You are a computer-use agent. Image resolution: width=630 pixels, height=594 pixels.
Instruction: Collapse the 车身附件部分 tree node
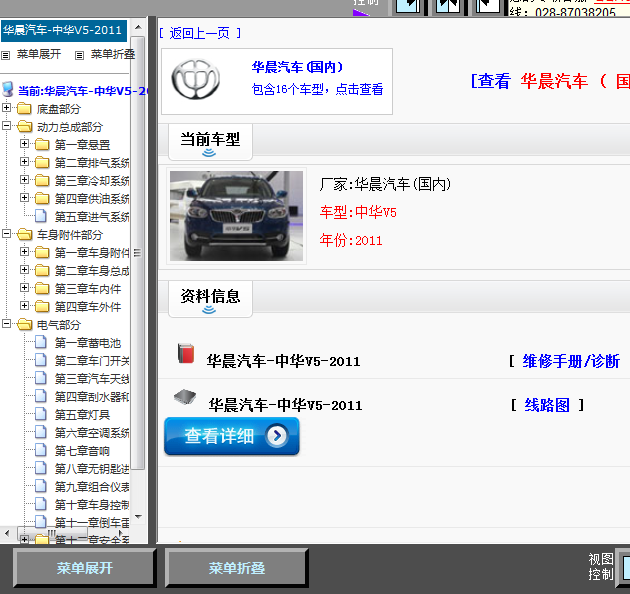[x=6, y=233]
